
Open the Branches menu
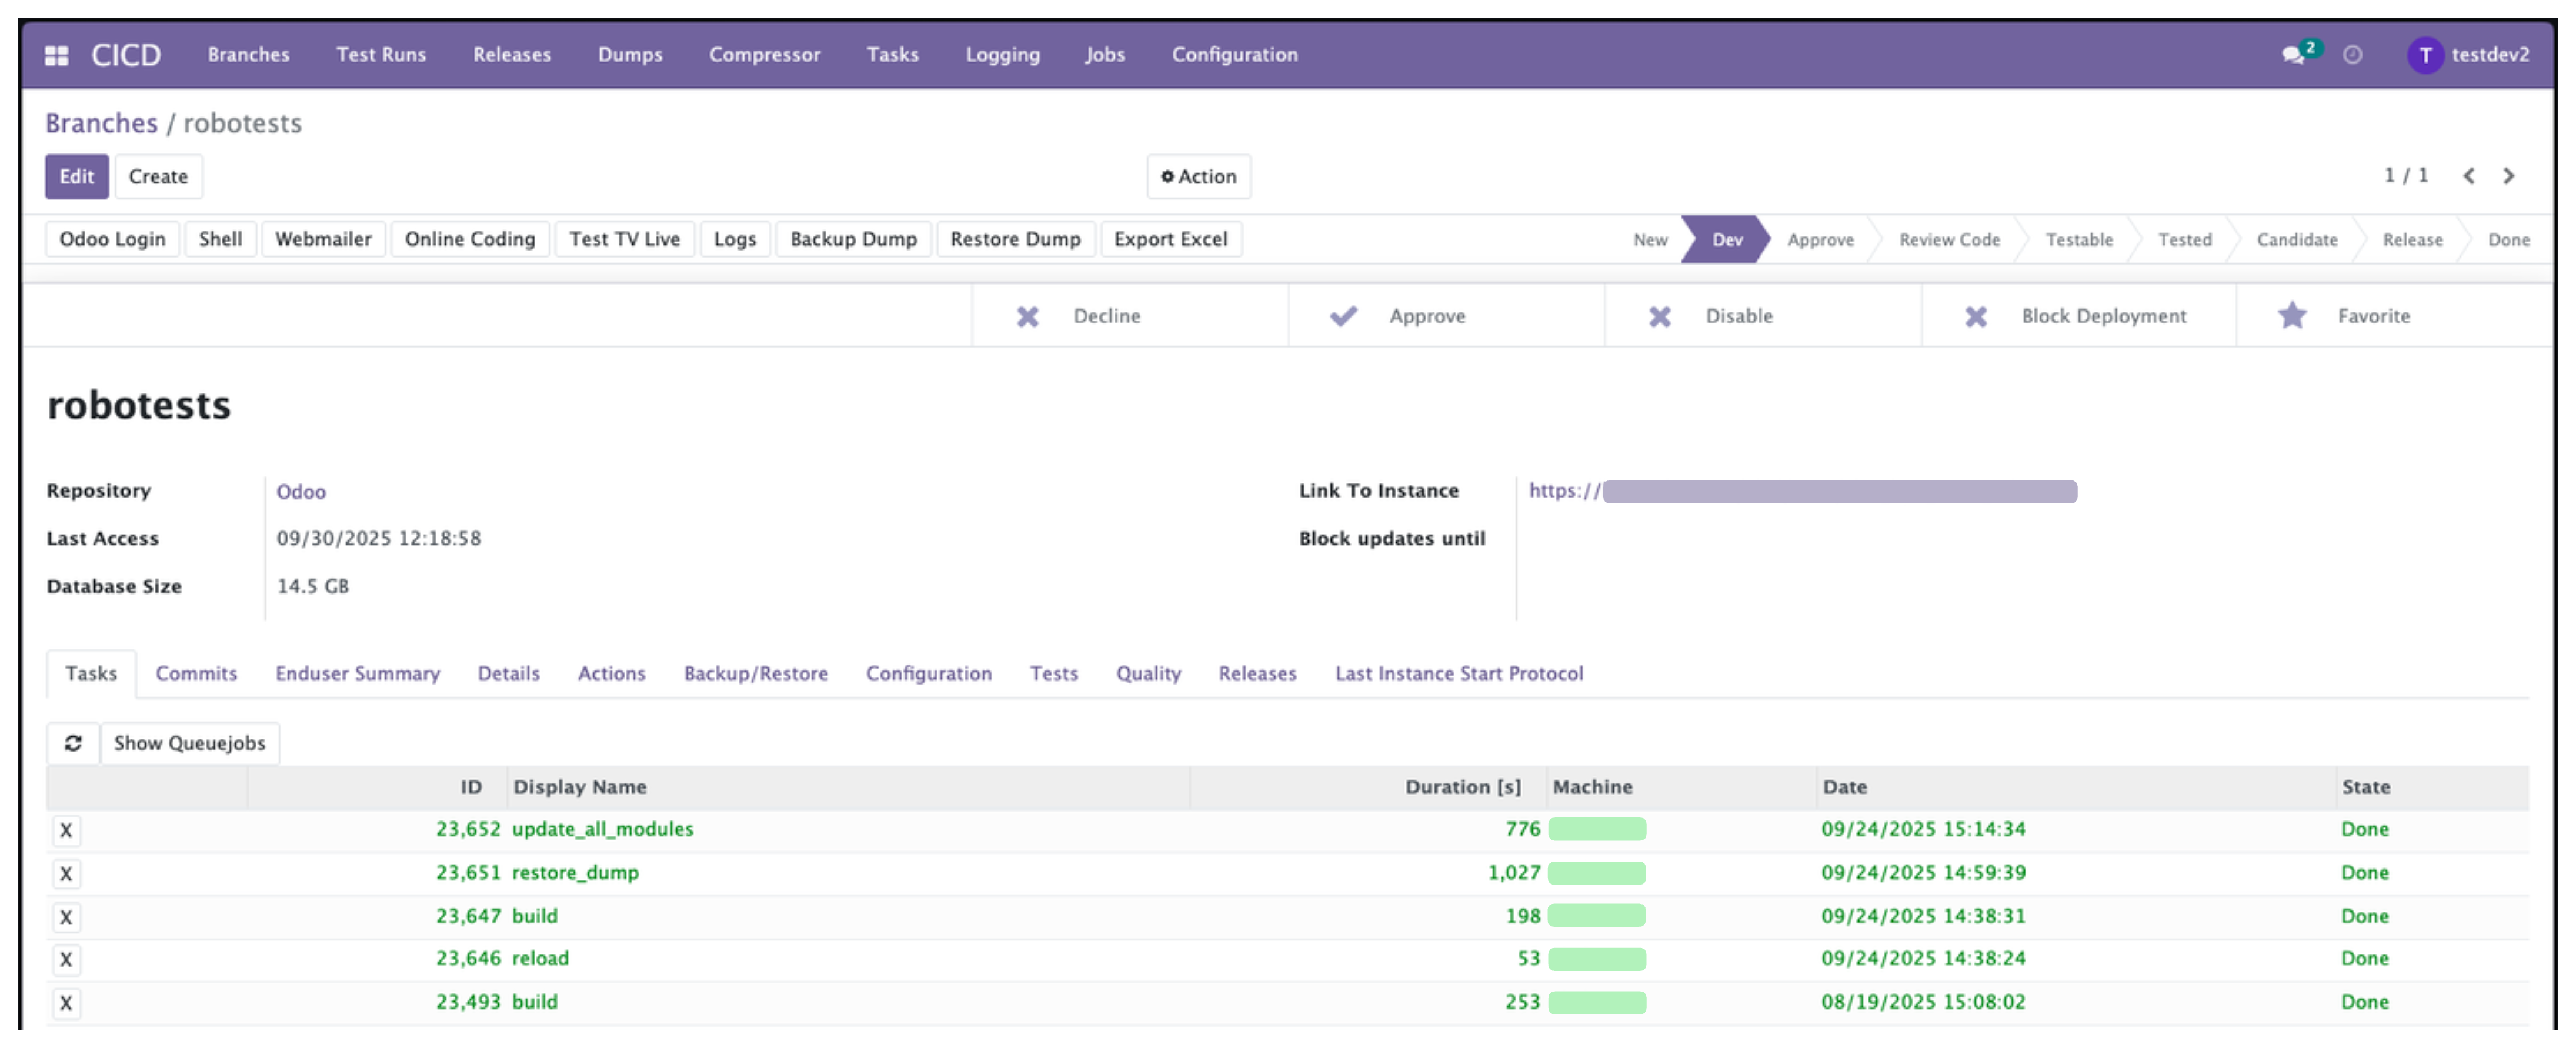pos(248,55)
